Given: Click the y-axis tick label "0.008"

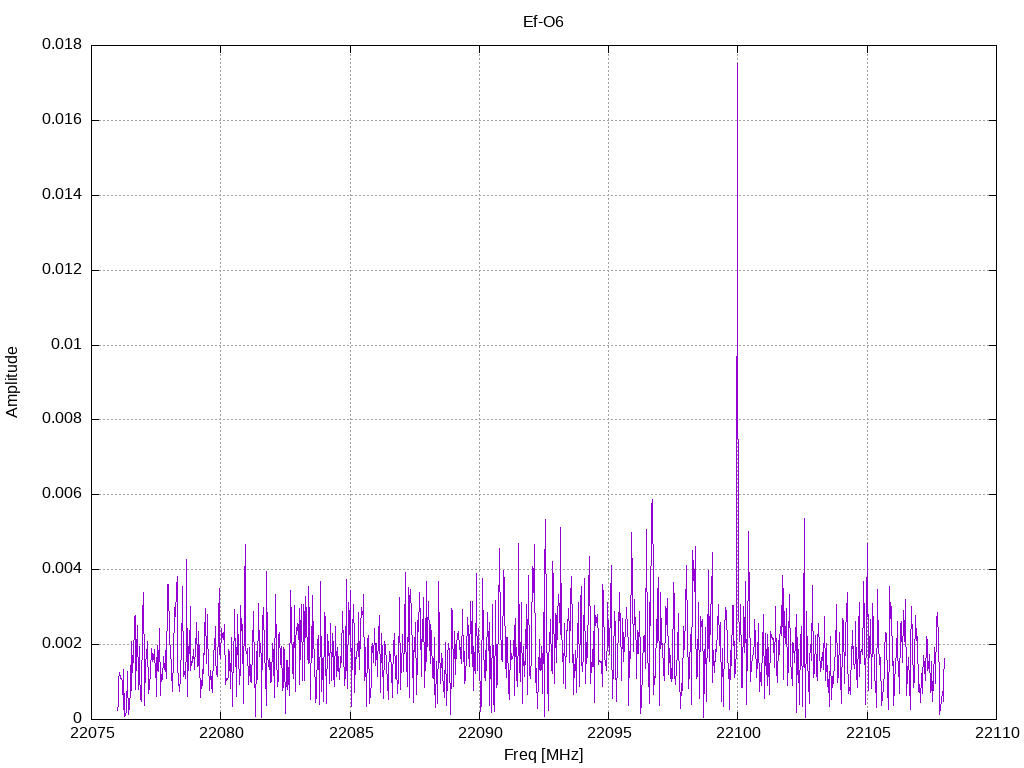Looking at the screenshot, I should (x=62, y=419).
